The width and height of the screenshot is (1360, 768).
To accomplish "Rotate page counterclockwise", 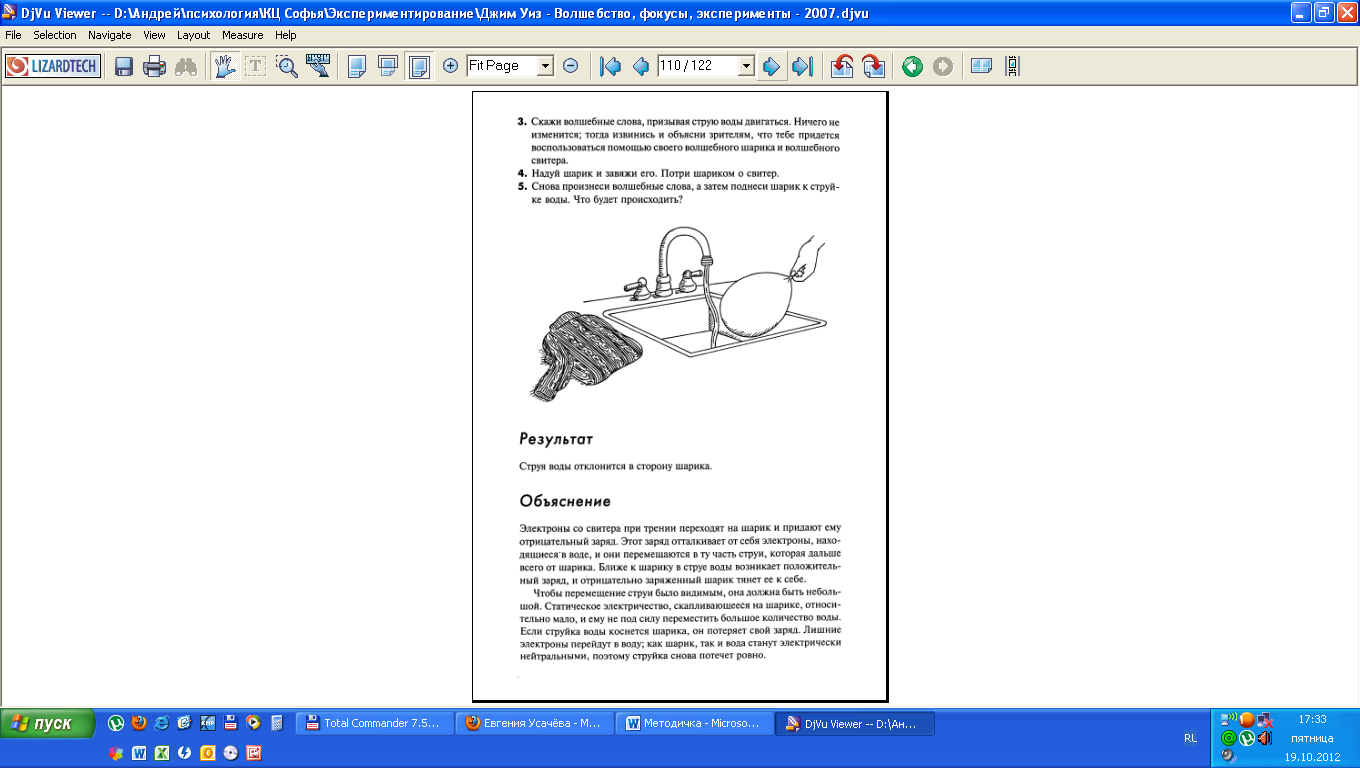I will point(843,66).
